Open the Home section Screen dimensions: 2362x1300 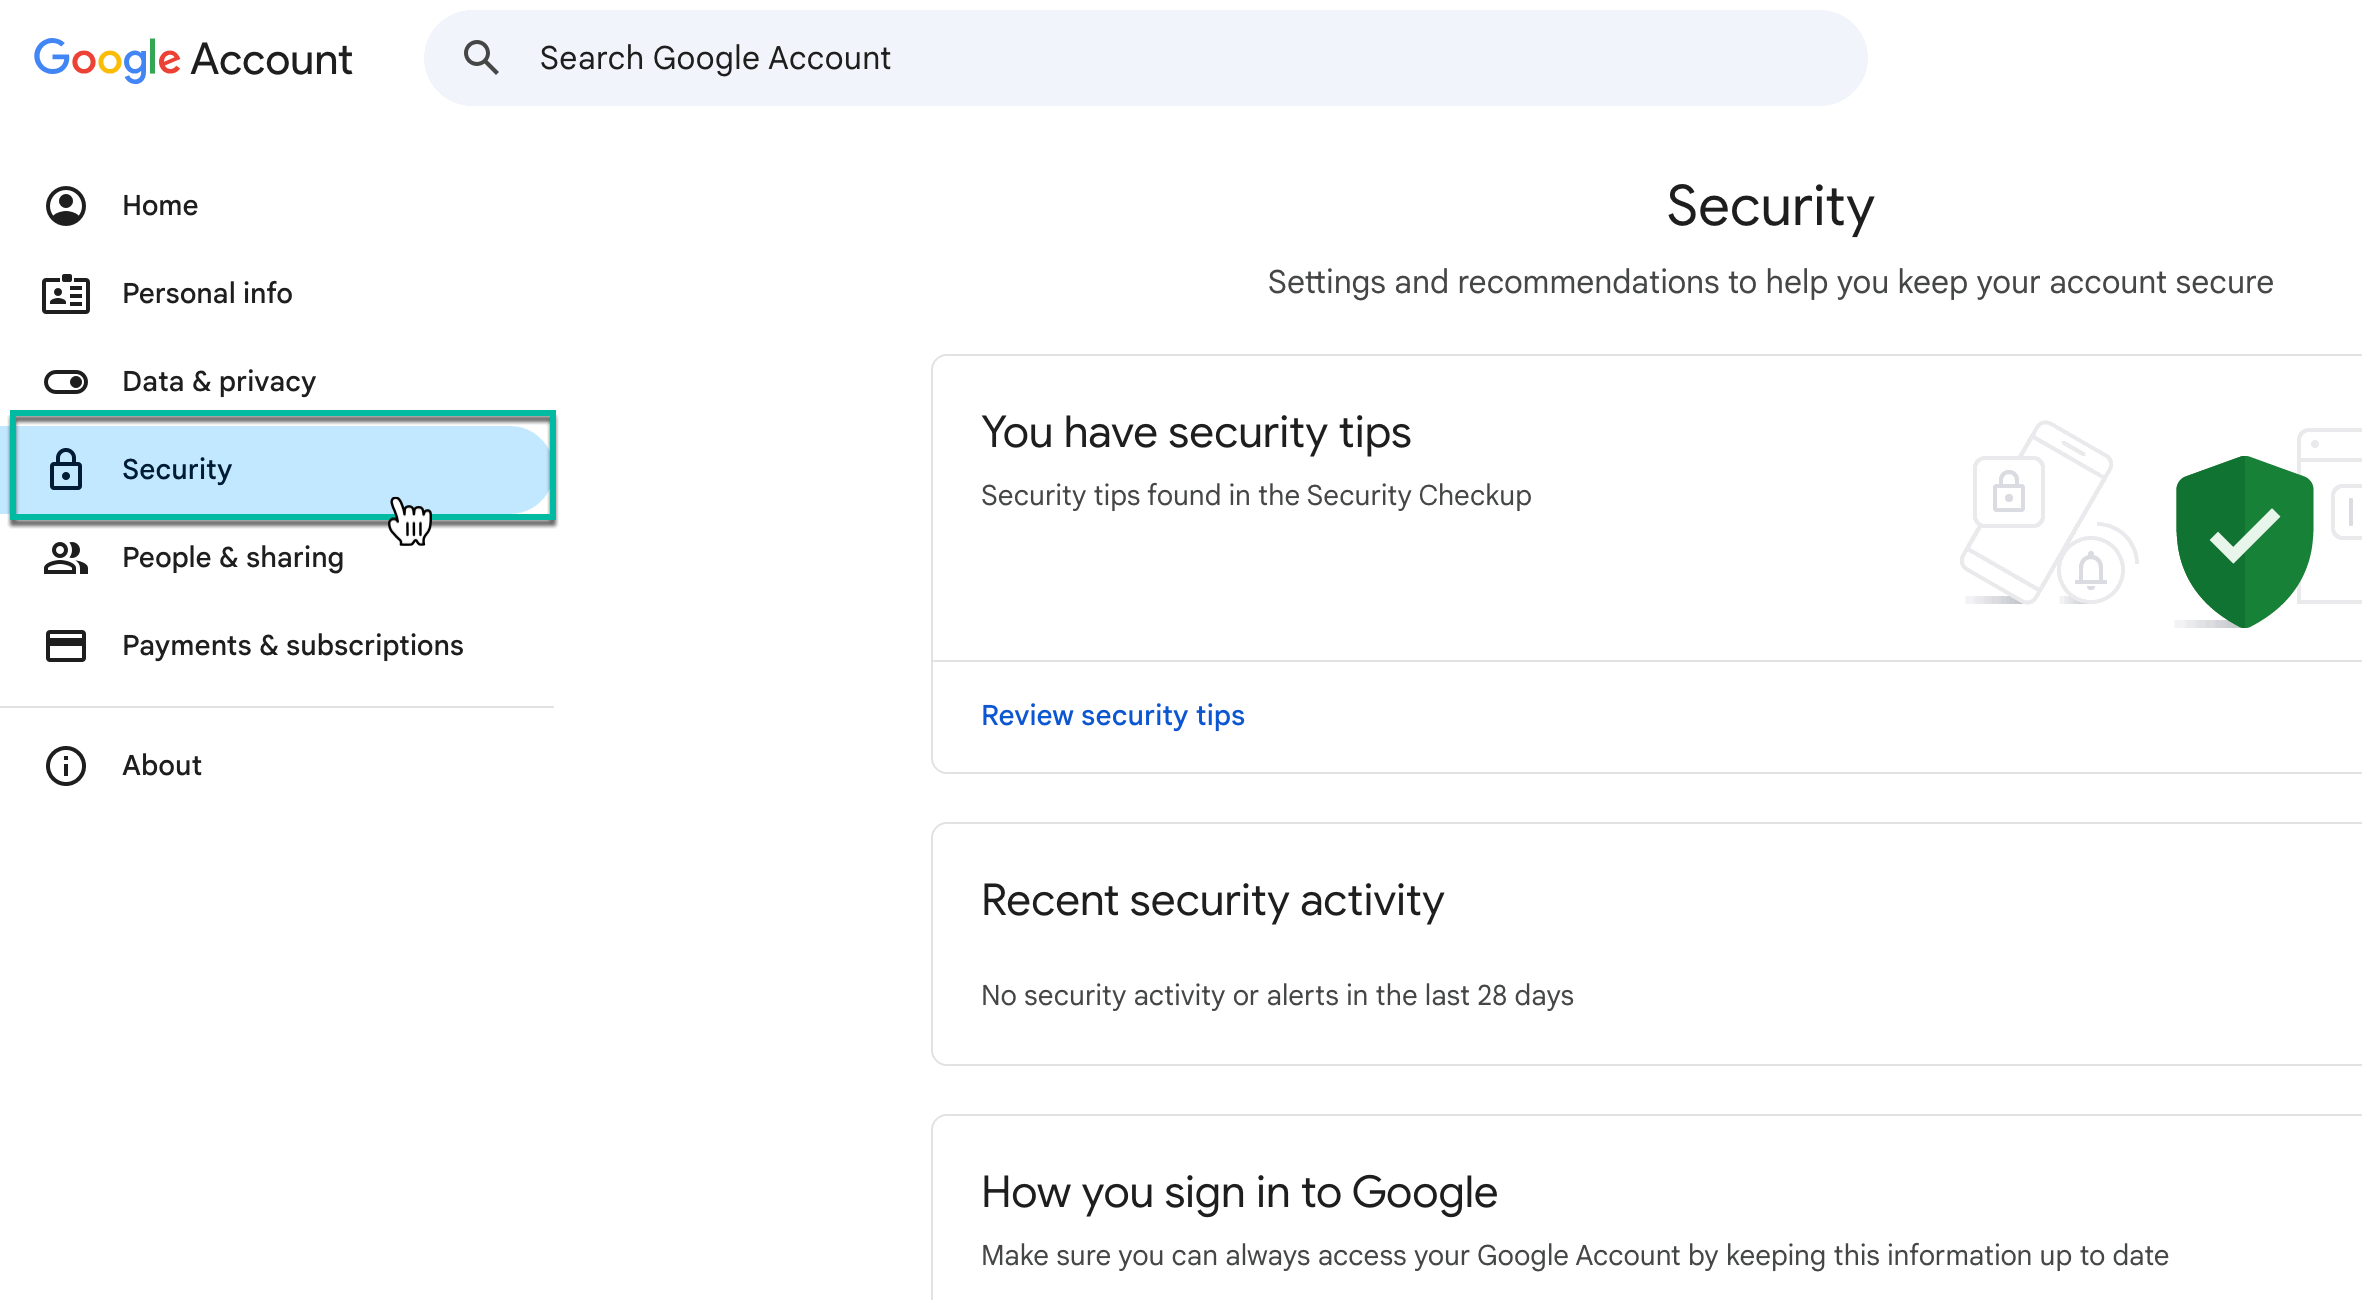click(x=160, y=205)
